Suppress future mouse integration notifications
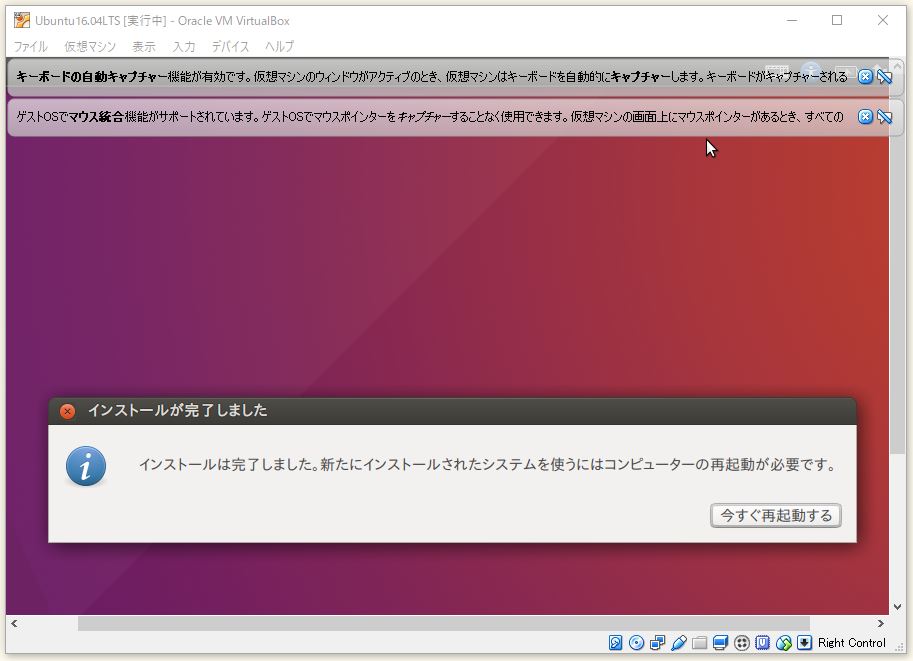The height and width of the screenshot is (661, 913). (x=884, y=116)
